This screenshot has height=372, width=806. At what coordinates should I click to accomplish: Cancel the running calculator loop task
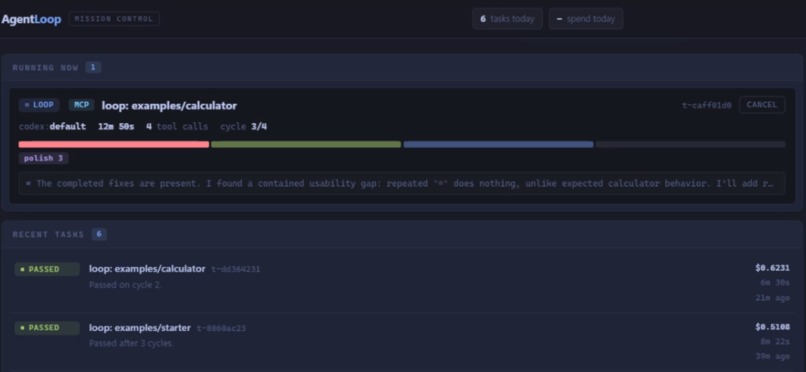point(762,105)
